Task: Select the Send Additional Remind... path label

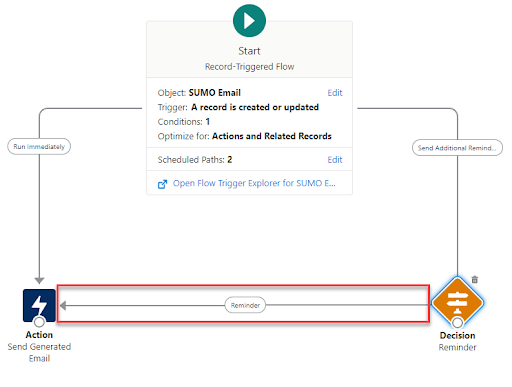Action: 457,148
